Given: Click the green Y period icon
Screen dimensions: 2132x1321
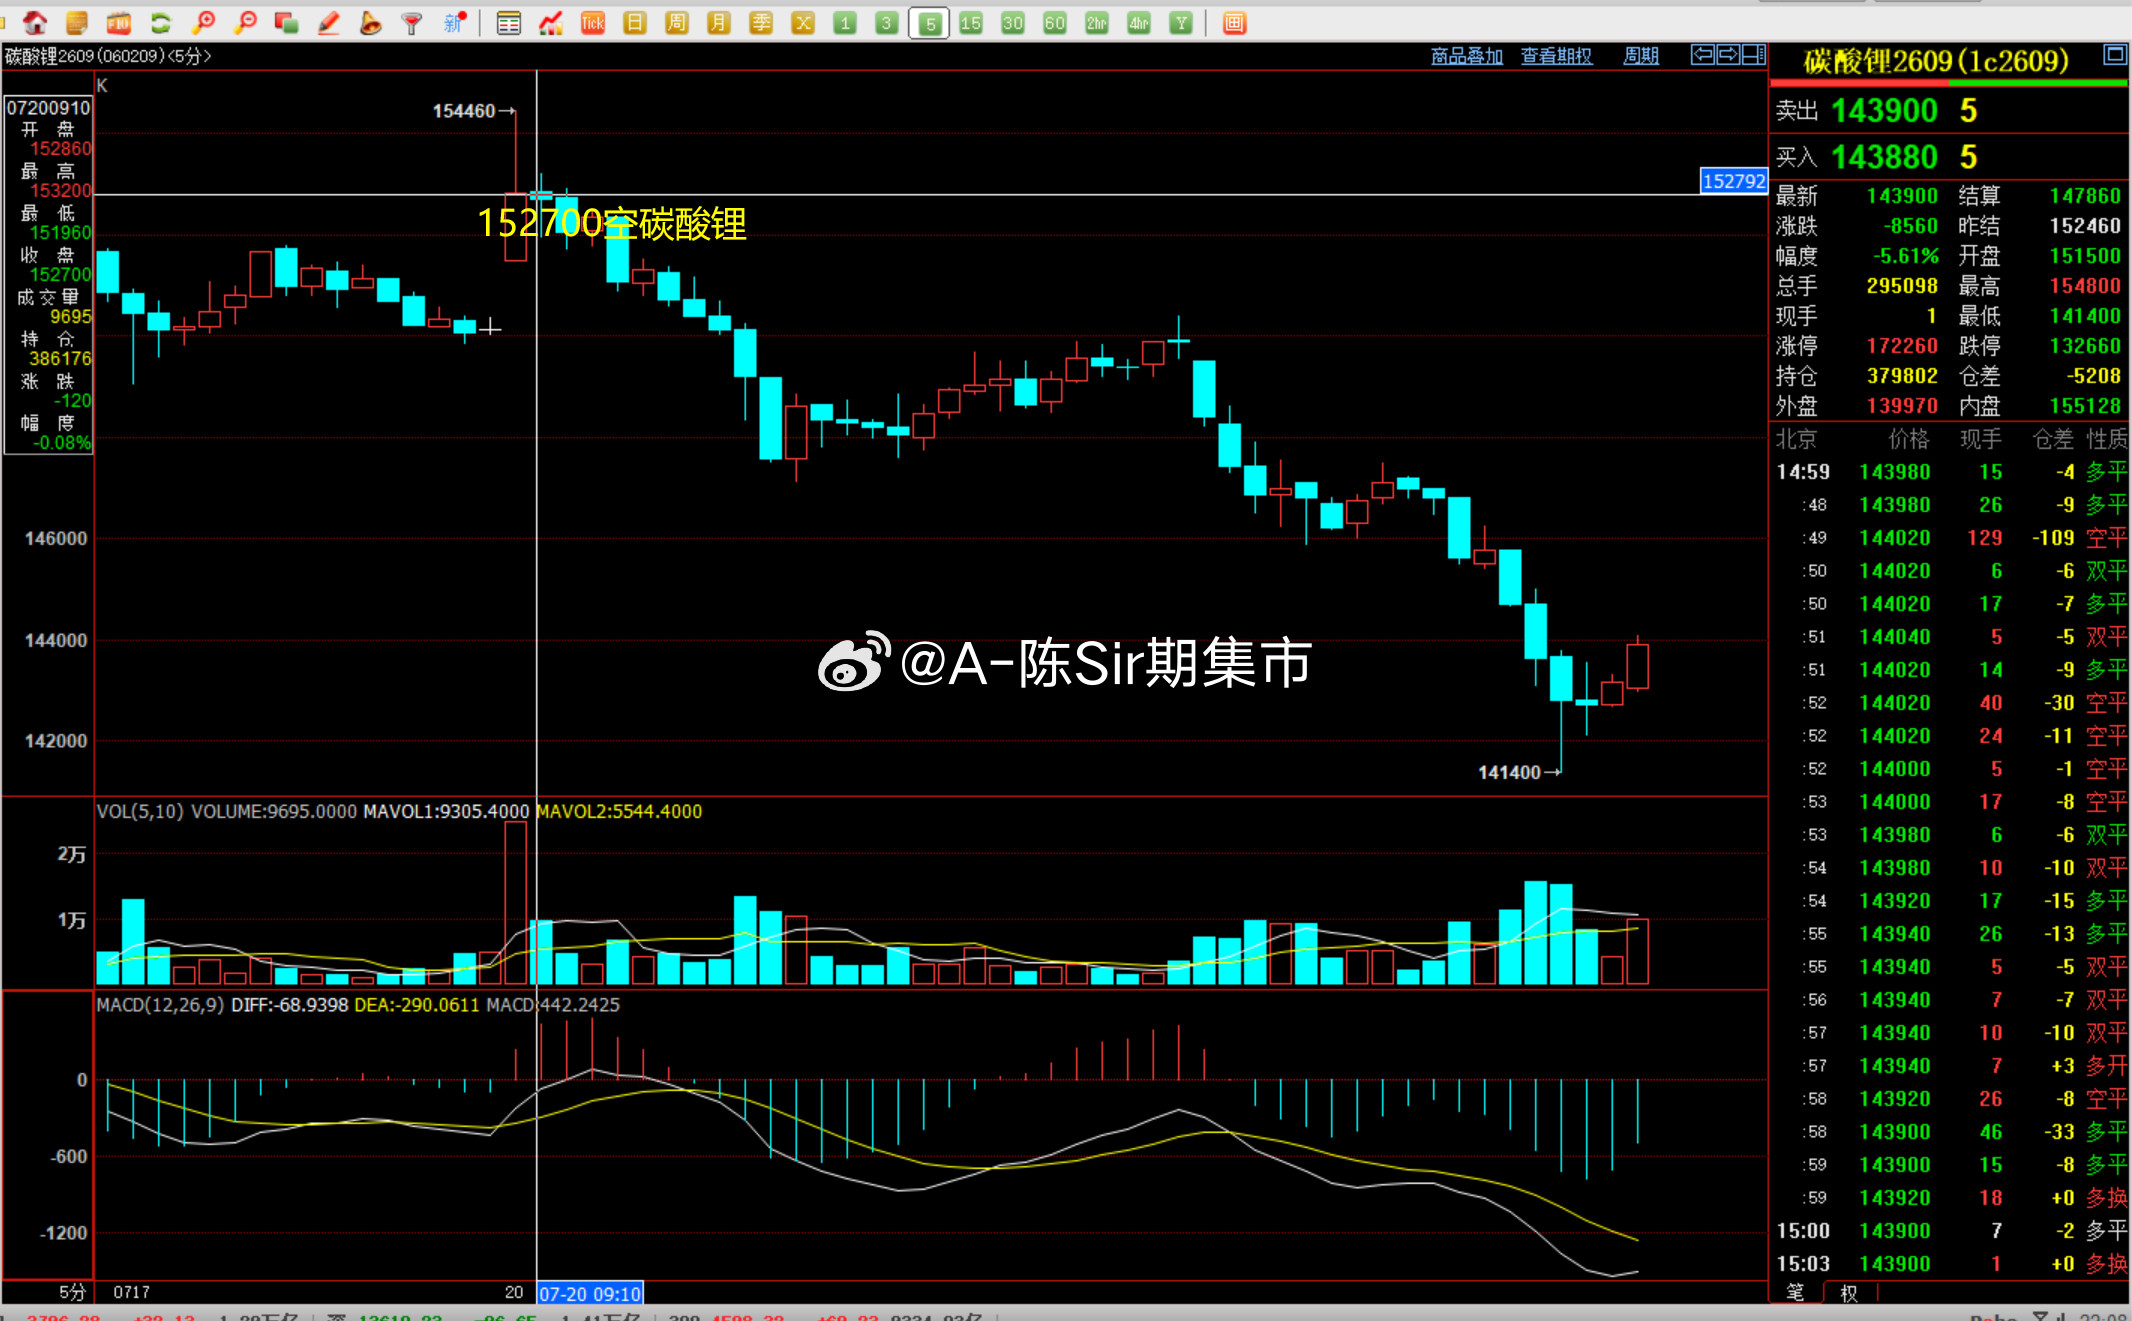Looking at the screenshot, I should pos(1181,22).
